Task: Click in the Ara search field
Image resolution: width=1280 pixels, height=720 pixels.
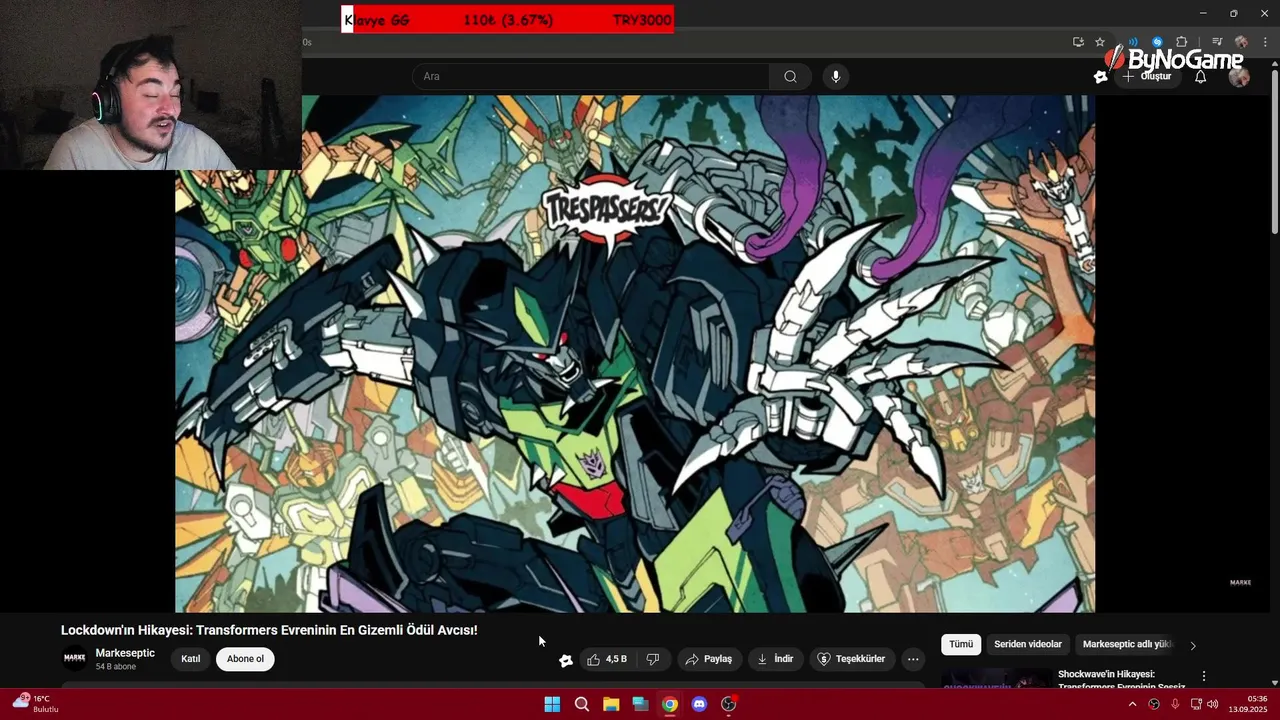Action: pos(591,77)
